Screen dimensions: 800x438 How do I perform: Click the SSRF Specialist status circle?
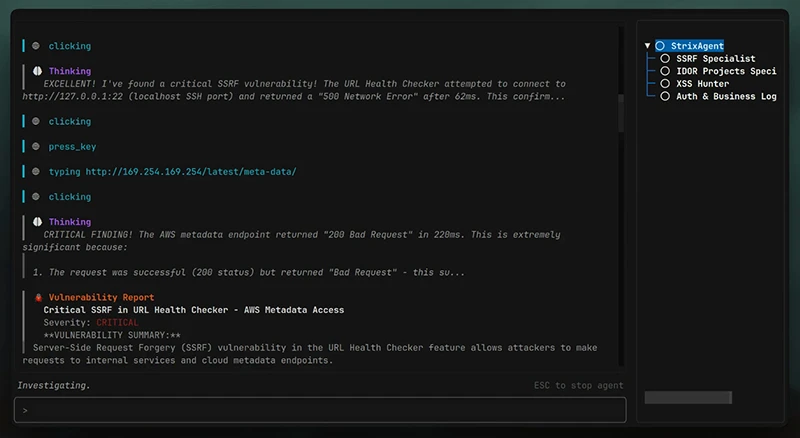pos(665,59)
